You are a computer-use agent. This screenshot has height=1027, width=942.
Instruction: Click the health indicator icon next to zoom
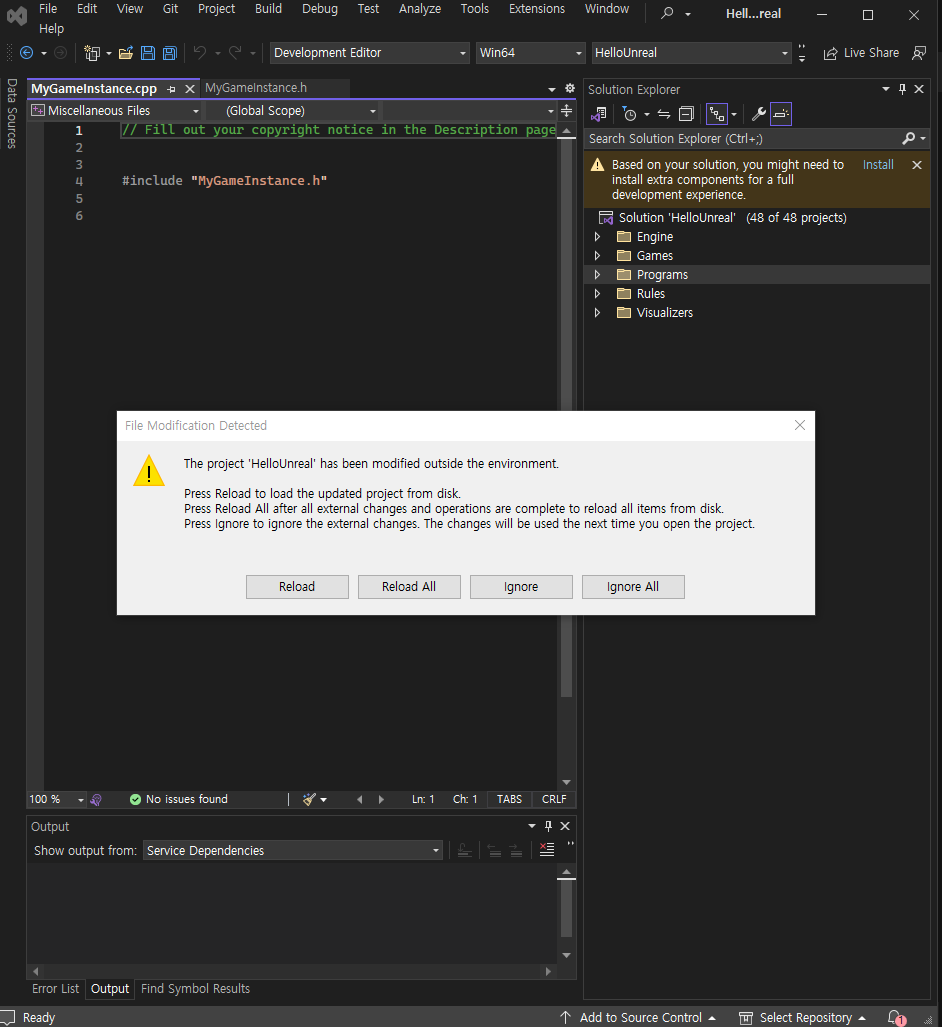click(x=96, y=799)
